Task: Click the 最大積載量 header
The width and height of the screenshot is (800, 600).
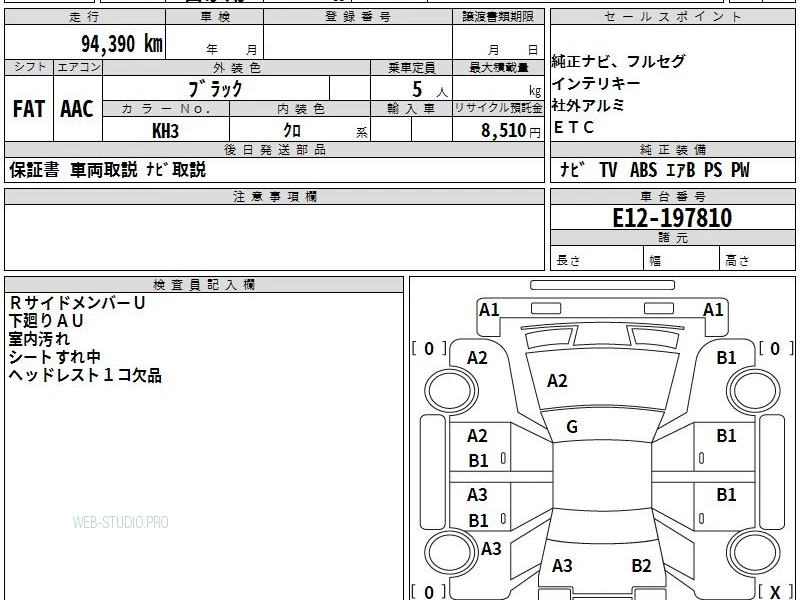Action: [x=498, y=67]
